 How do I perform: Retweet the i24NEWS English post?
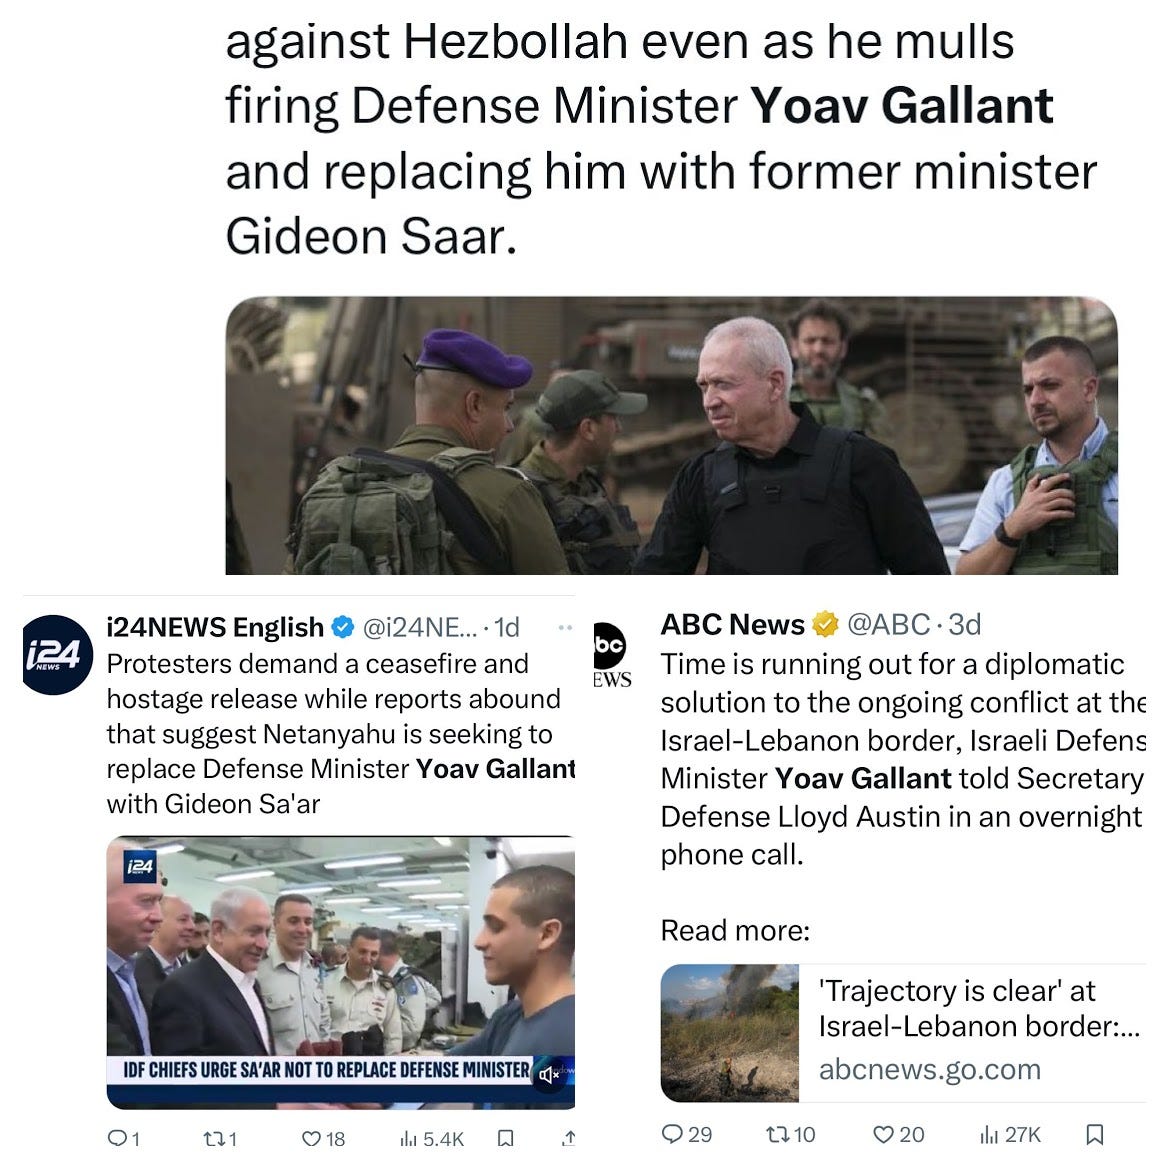pyautogui.click(x=220, y=1138)
